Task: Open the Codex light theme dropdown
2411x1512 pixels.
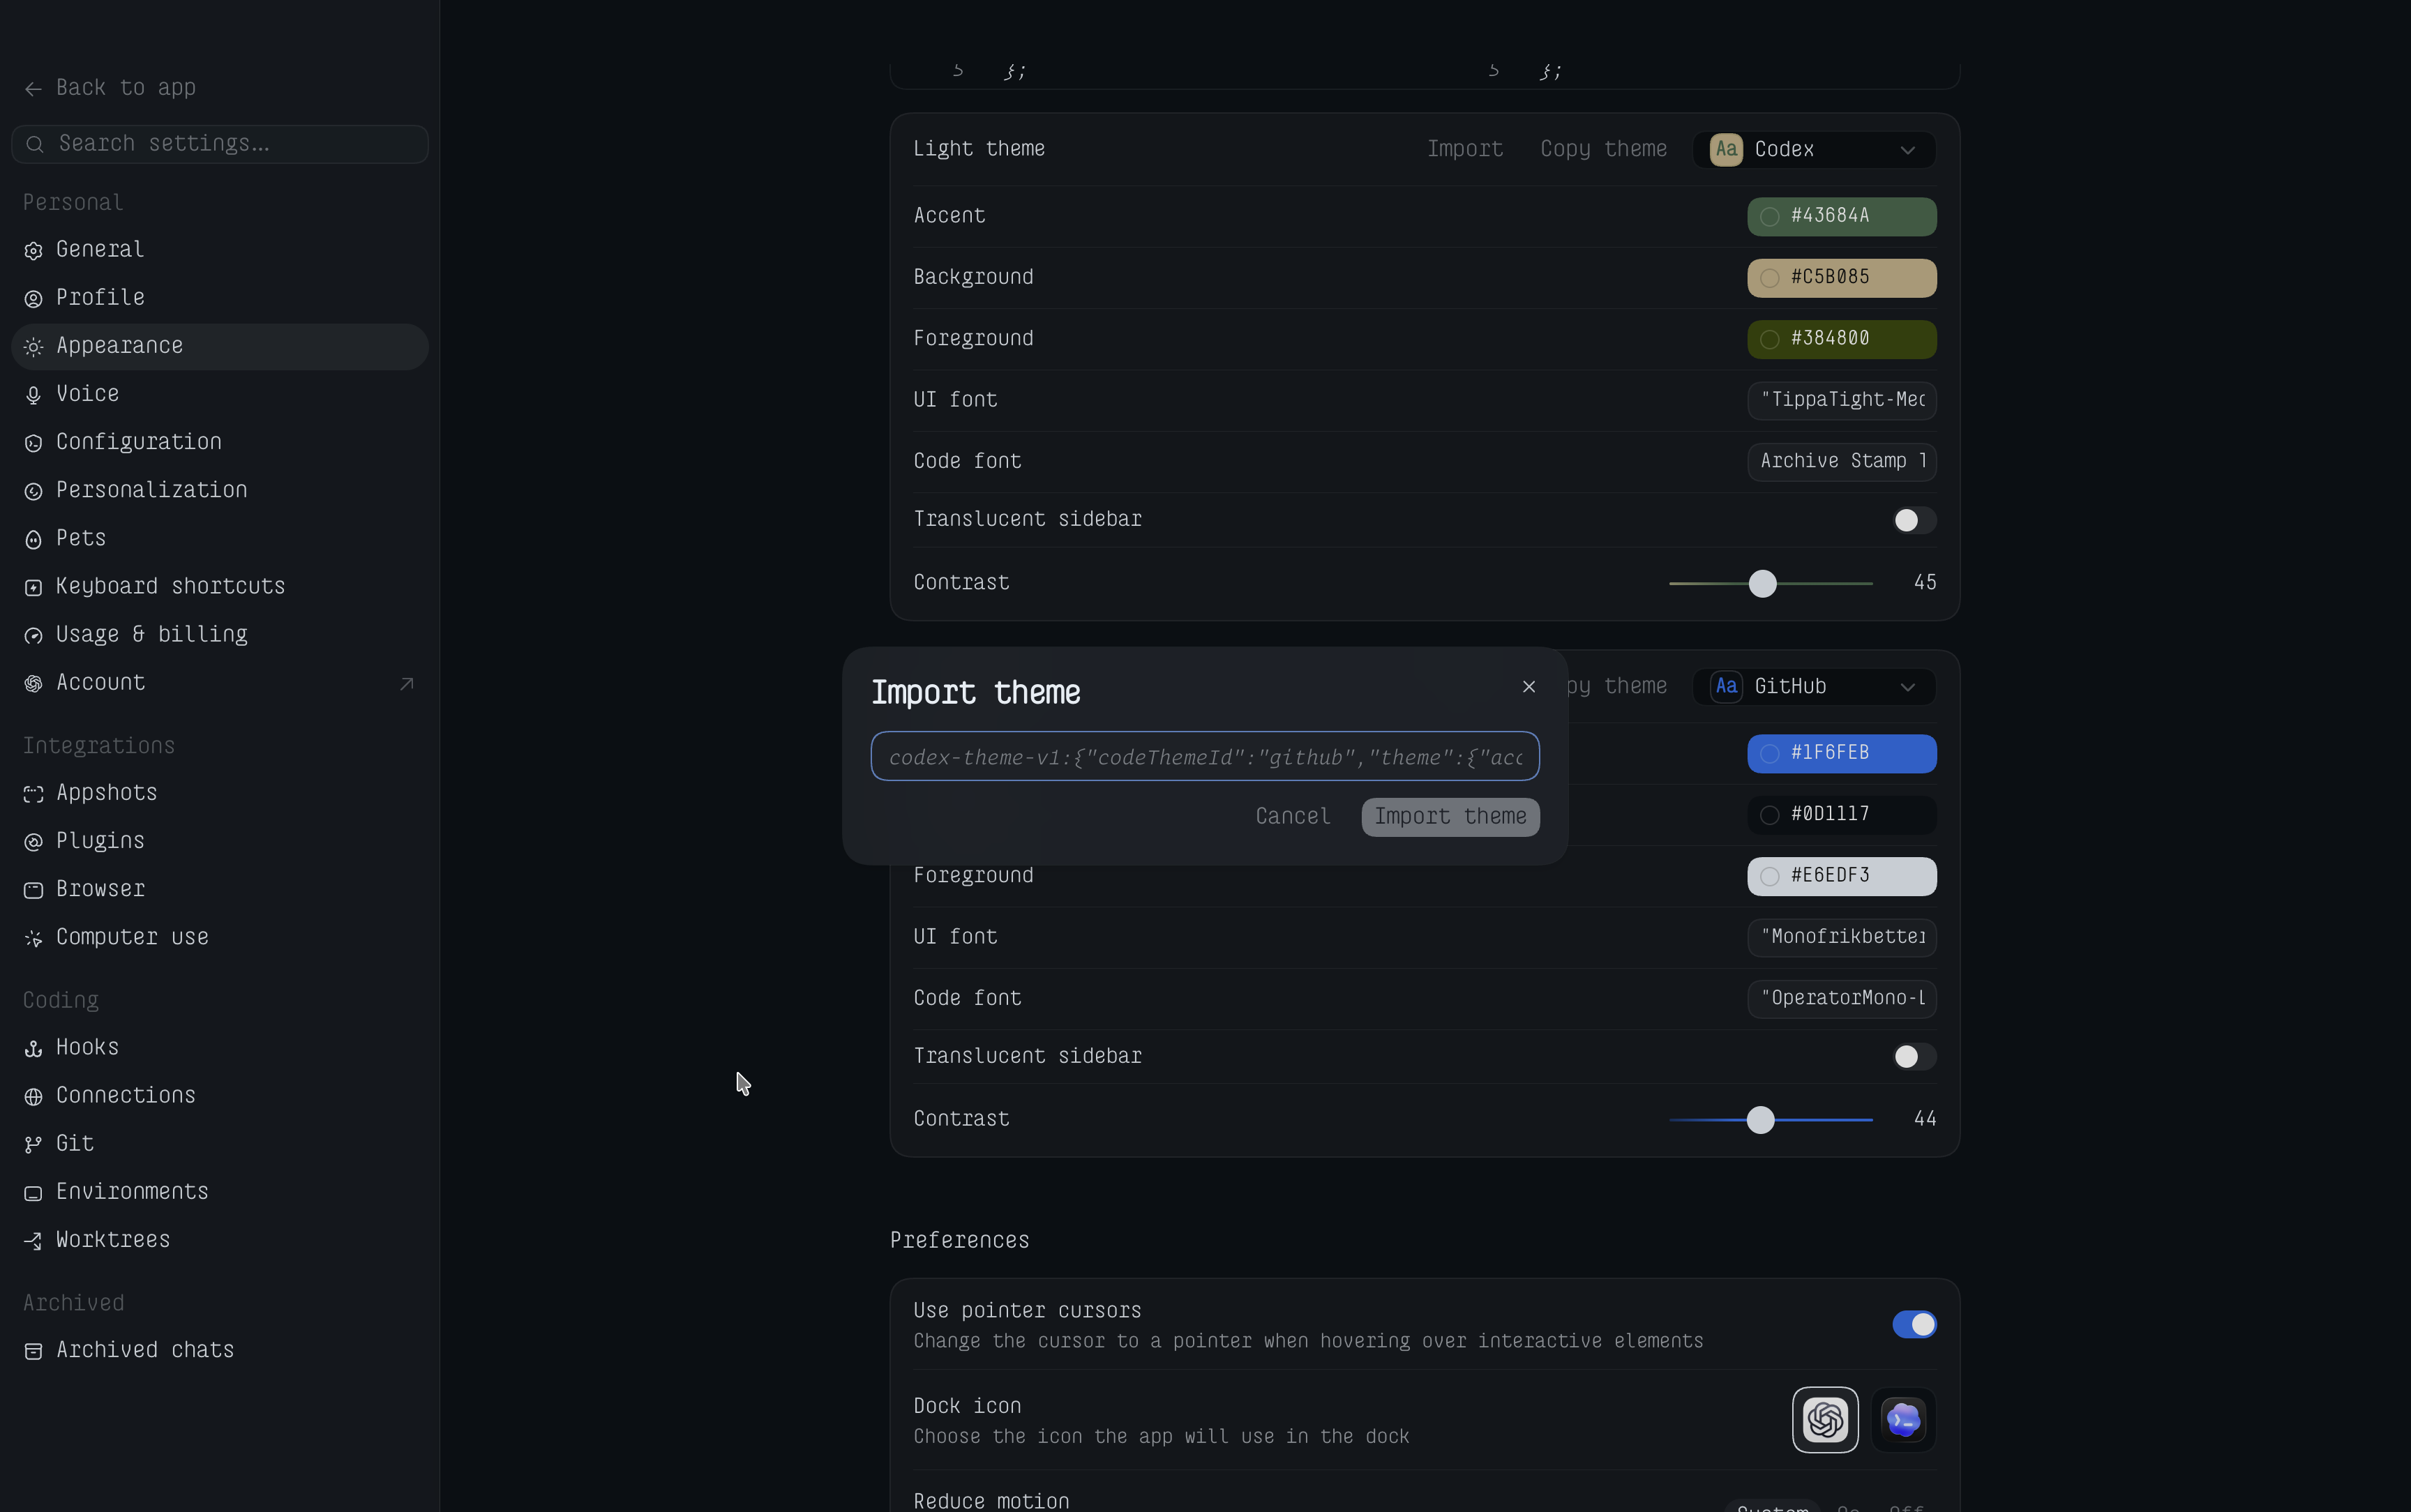Action: pyautogui.click(x=1814, y=149)
